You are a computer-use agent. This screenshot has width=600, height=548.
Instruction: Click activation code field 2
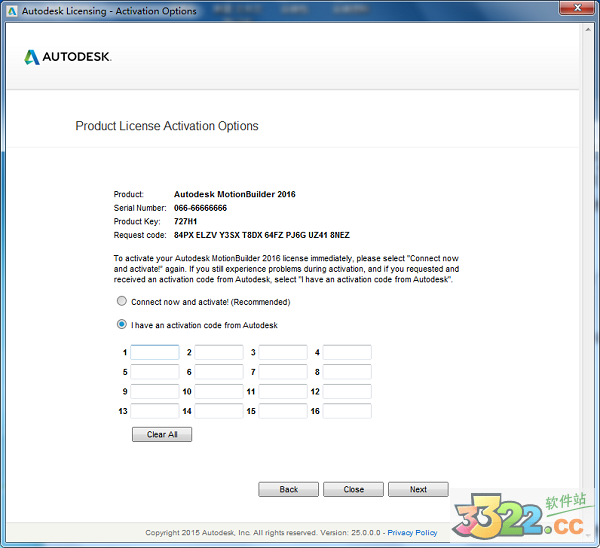pos(219,352)
